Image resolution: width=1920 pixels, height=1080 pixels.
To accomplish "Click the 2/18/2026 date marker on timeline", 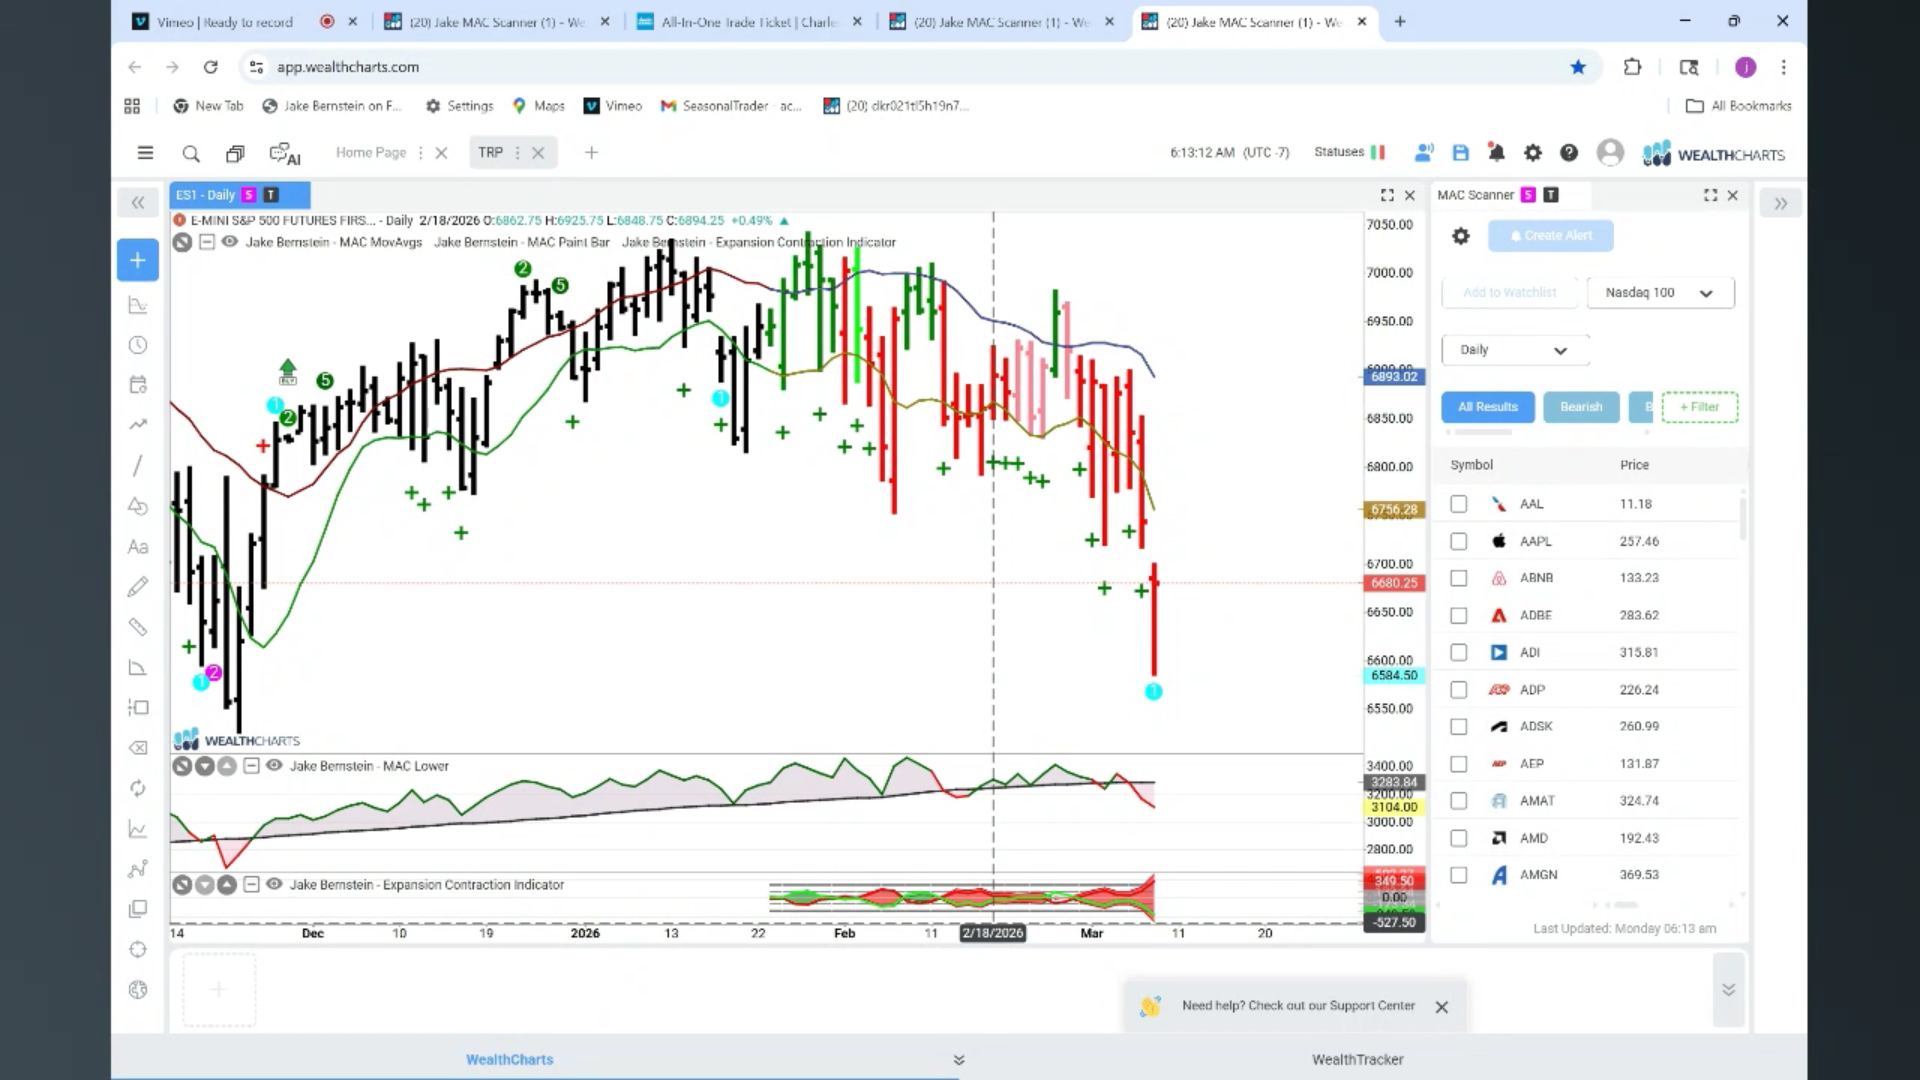I will (x=993, y=933).
